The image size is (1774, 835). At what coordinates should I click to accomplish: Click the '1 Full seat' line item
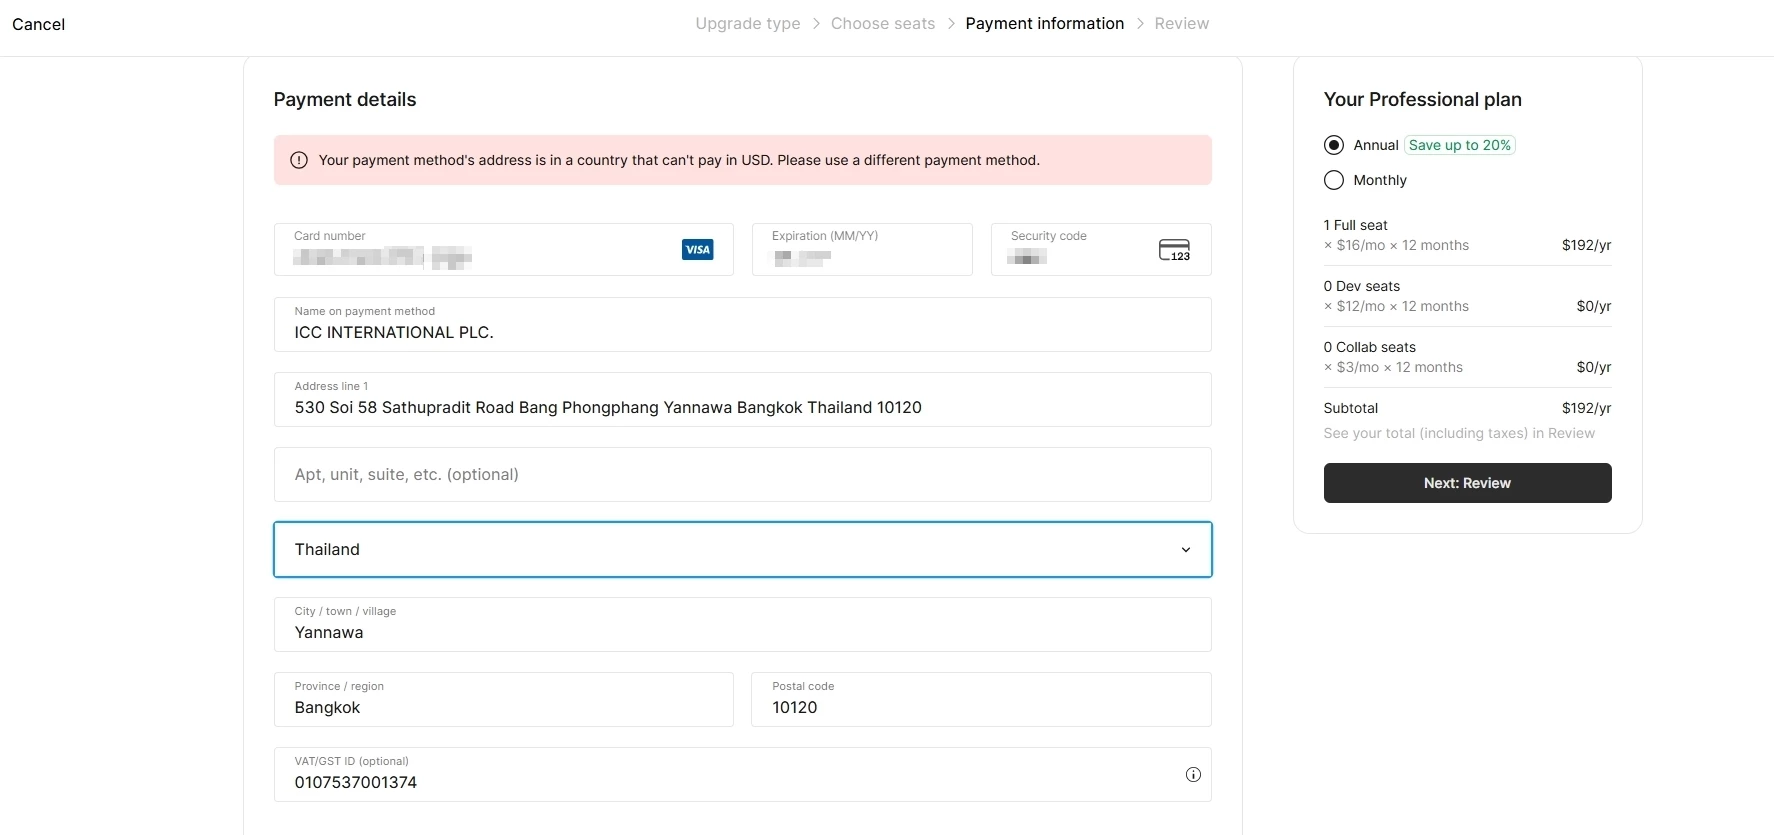click(1356, 225)
